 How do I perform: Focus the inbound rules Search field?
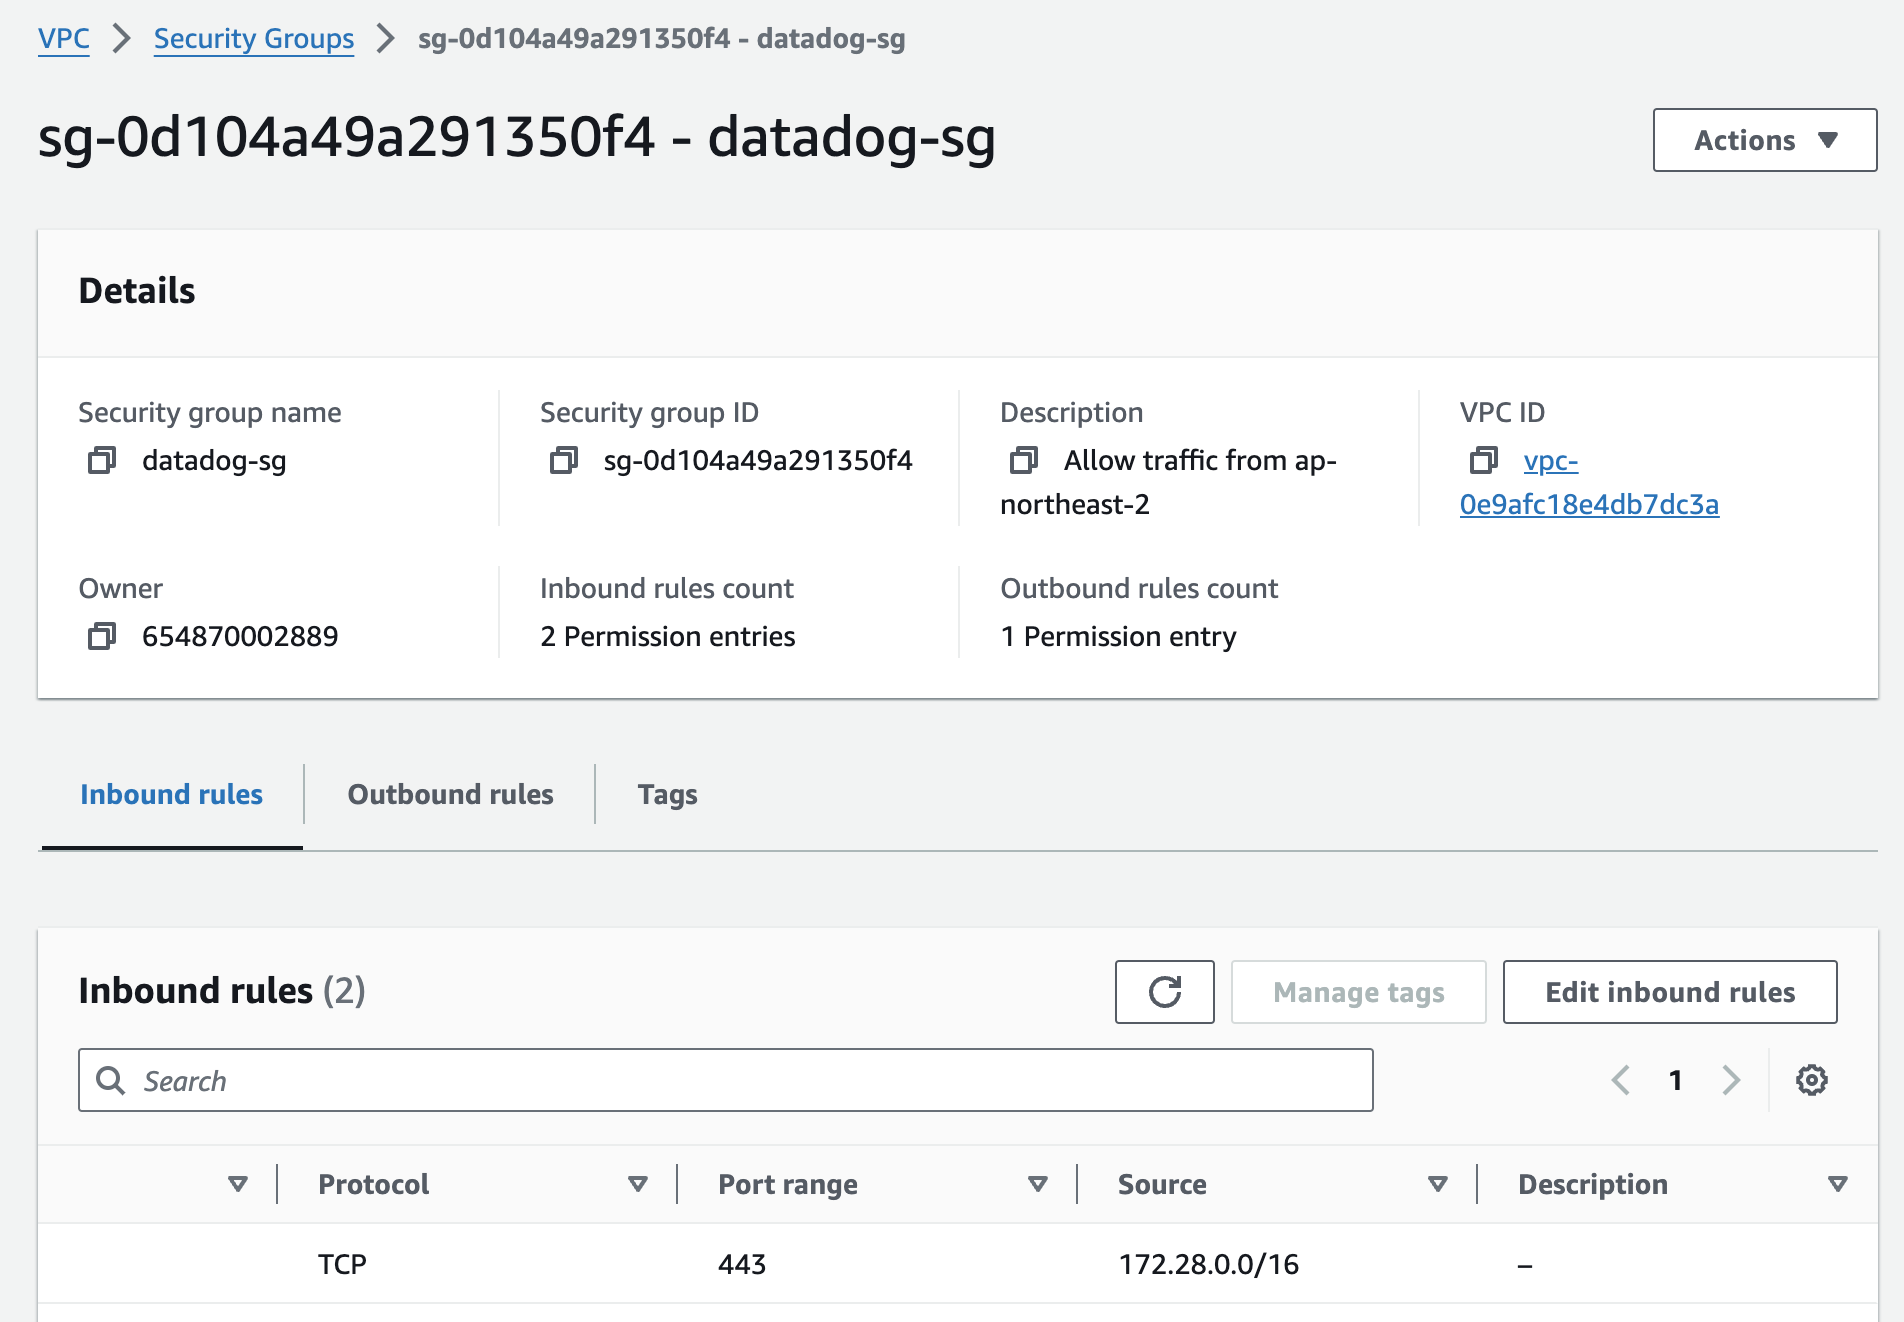click(726, 1080)
